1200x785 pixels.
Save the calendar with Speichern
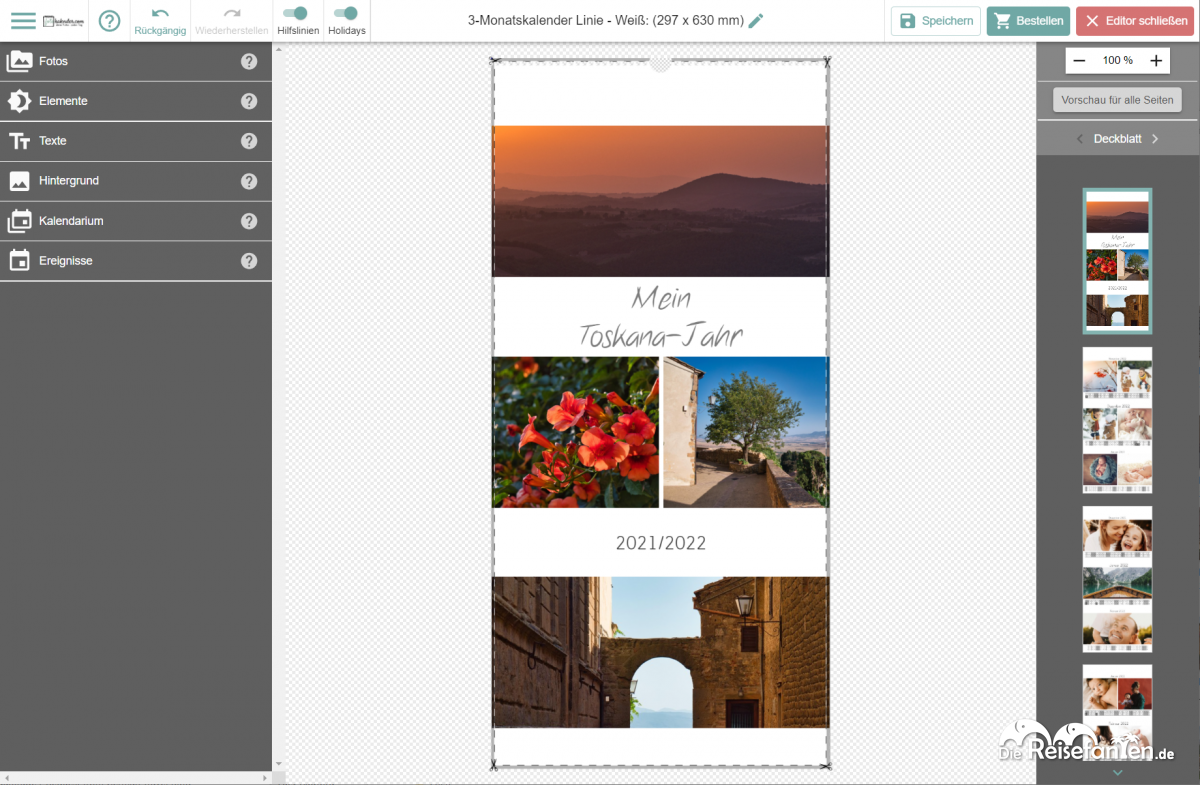(x=935, y=21)
